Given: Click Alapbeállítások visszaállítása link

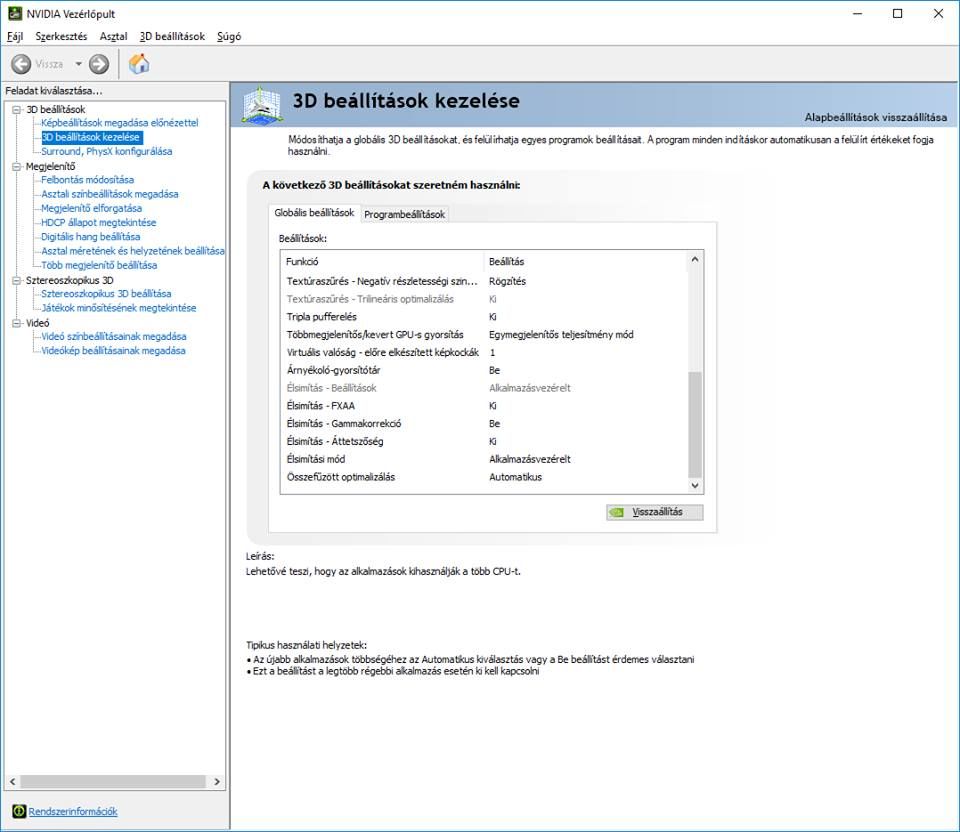Looking at the screenshot, I should (x=876, y=117).
